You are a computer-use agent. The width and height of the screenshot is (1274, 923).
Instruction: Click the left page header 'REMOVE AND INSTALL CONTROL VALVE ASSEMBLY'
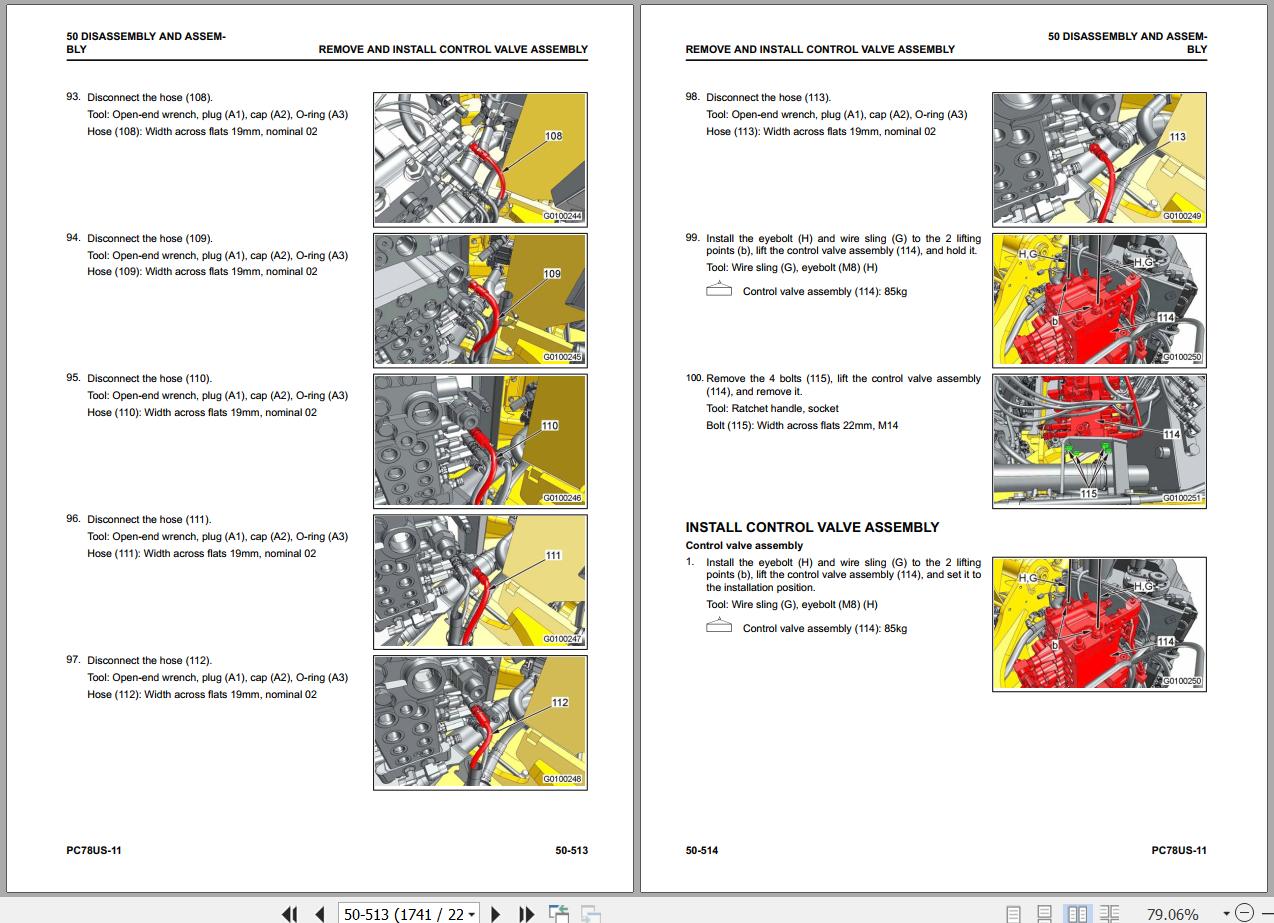(x=453, y=49)
